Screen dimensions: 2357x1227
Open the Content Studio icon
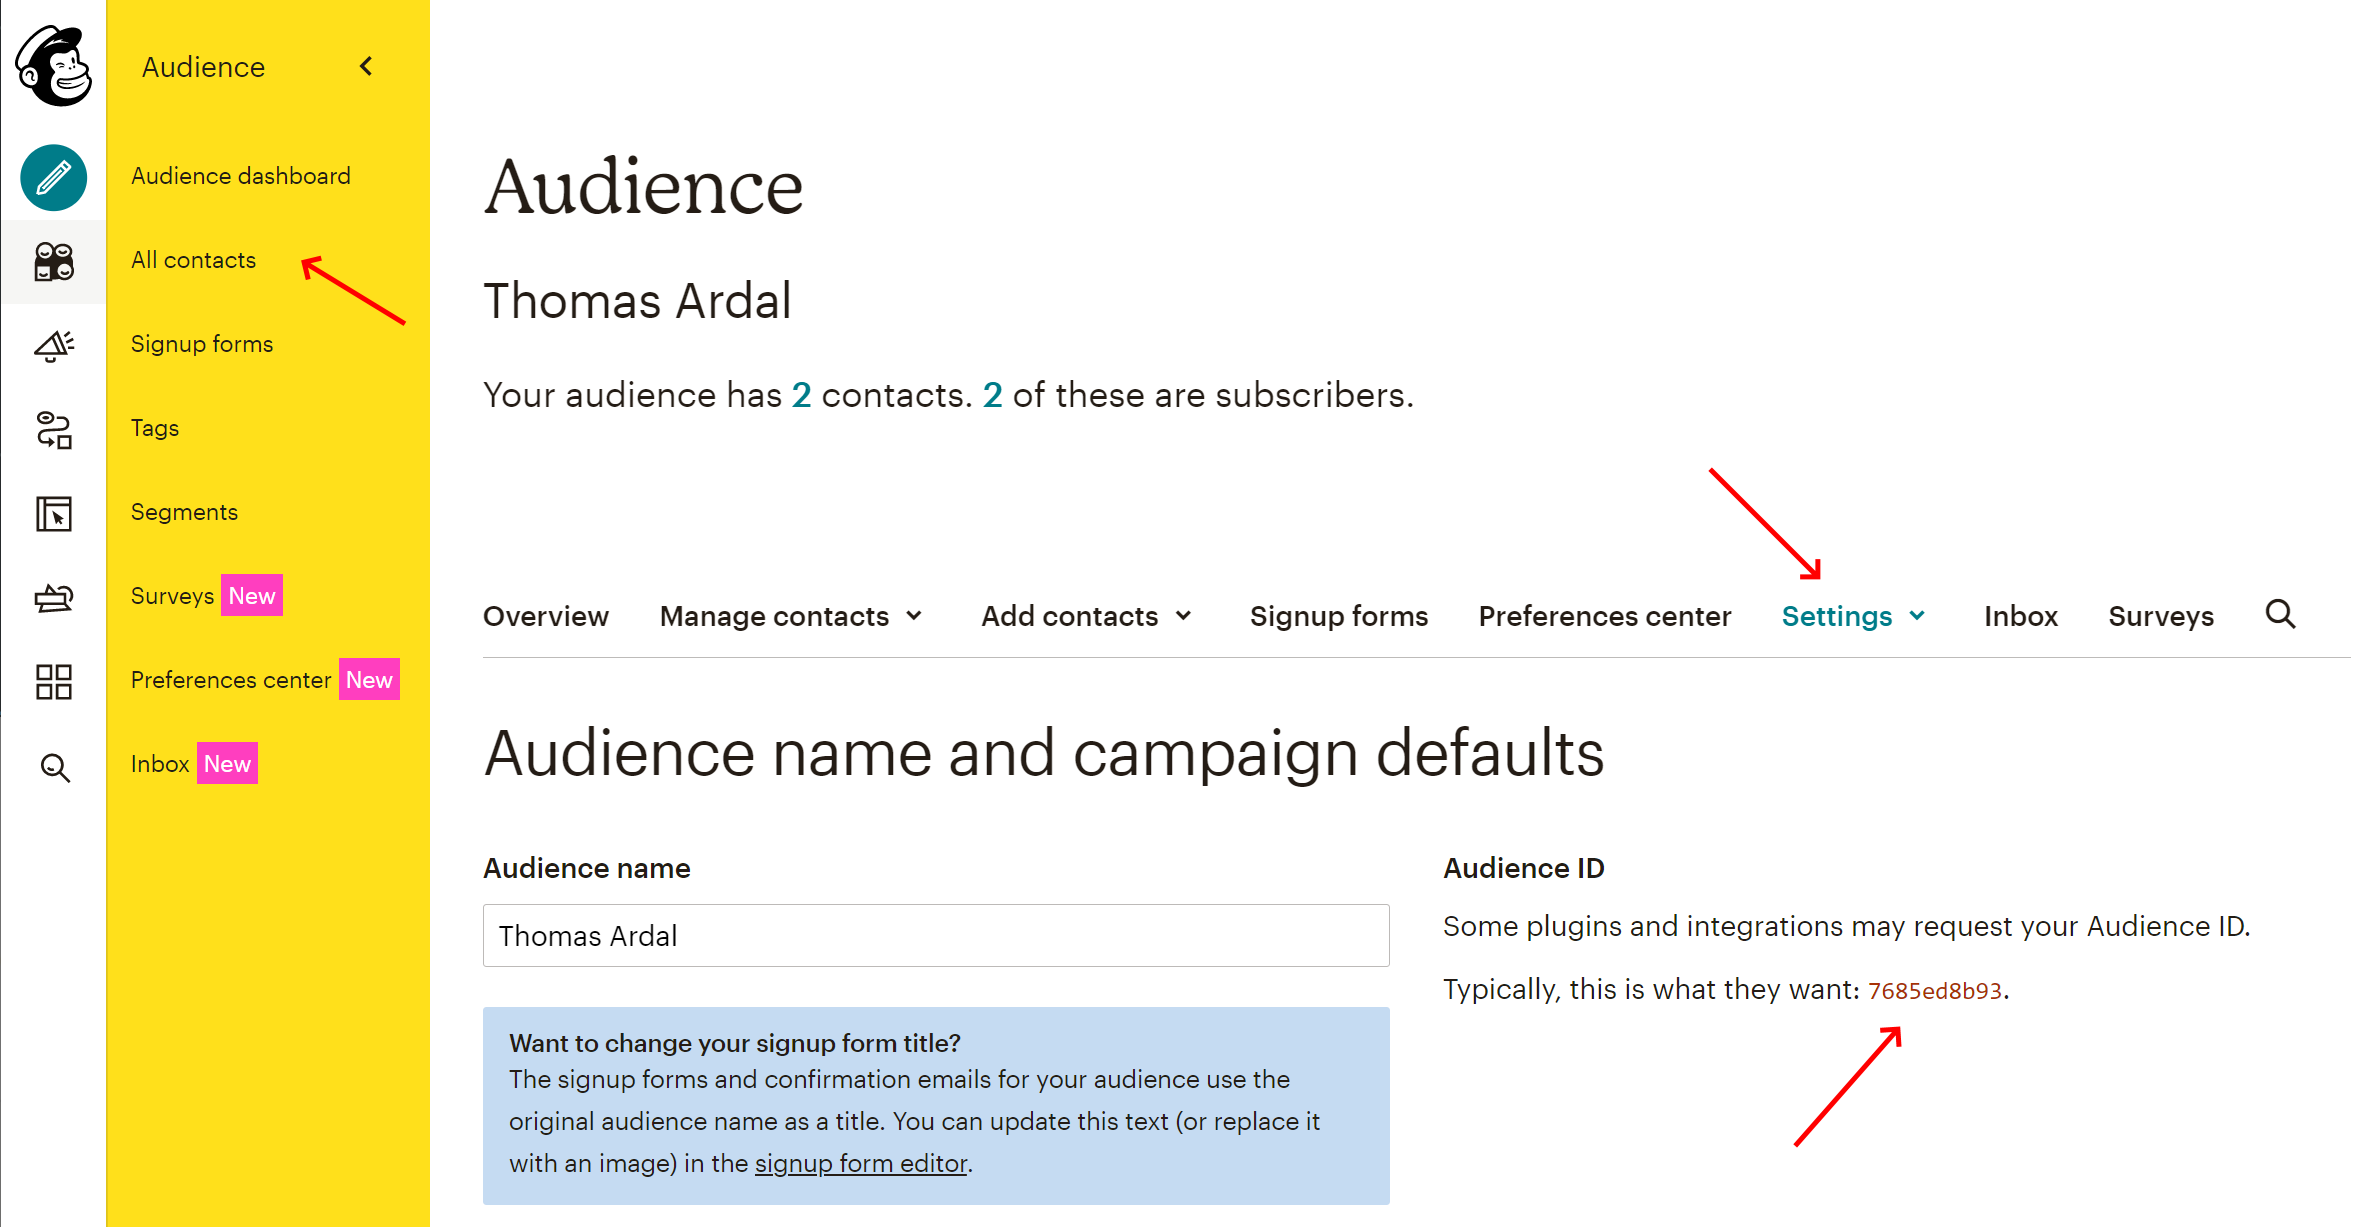coord(53,598)
